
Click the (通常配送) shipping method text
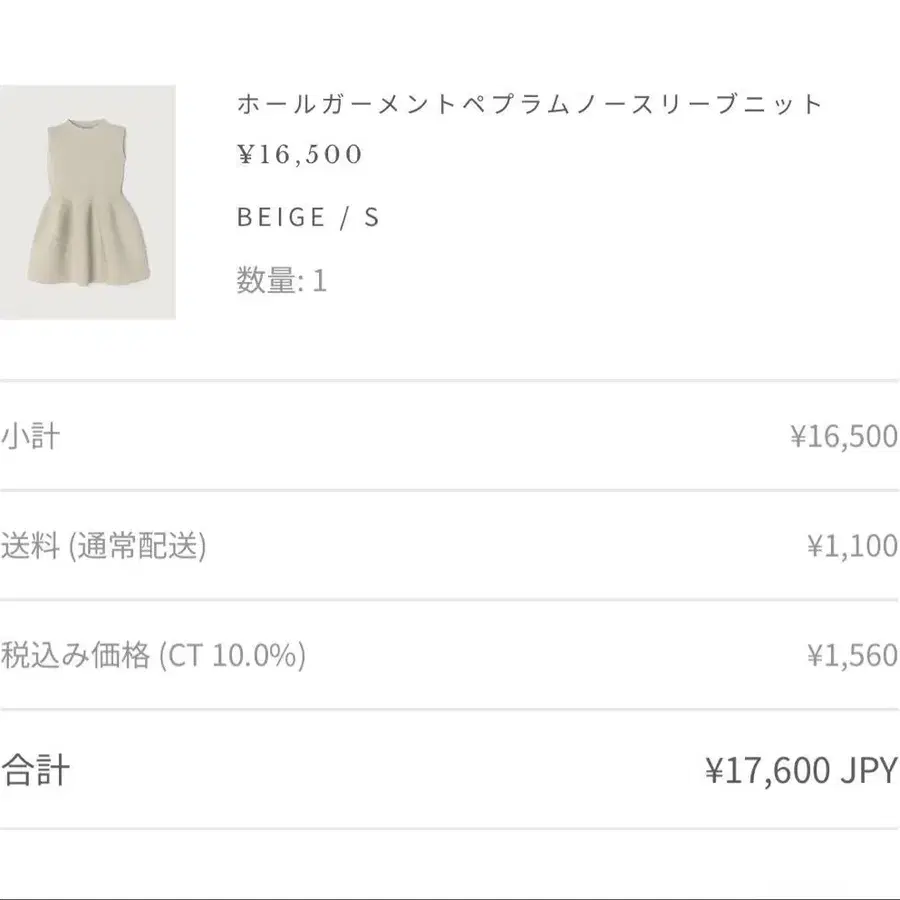point(137,546)
